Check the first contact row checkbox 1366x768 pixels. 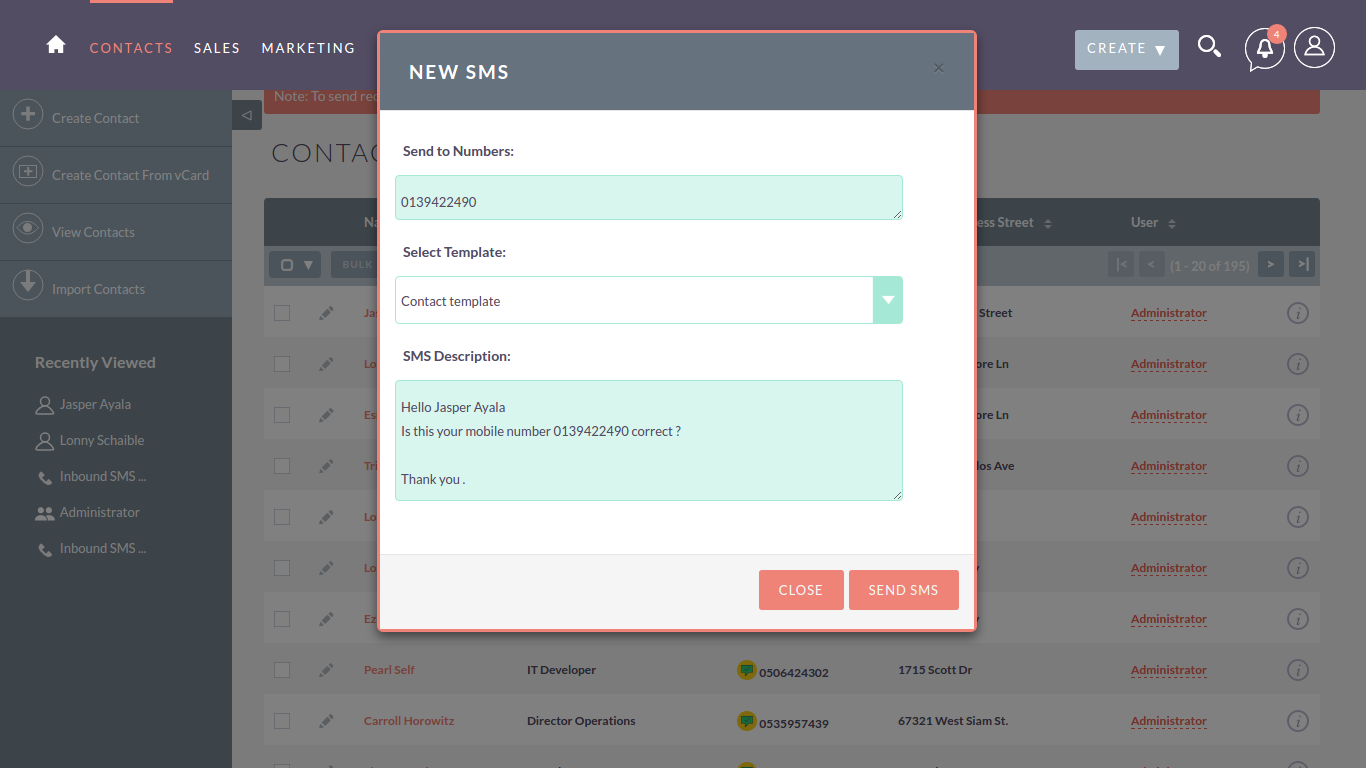282,313
